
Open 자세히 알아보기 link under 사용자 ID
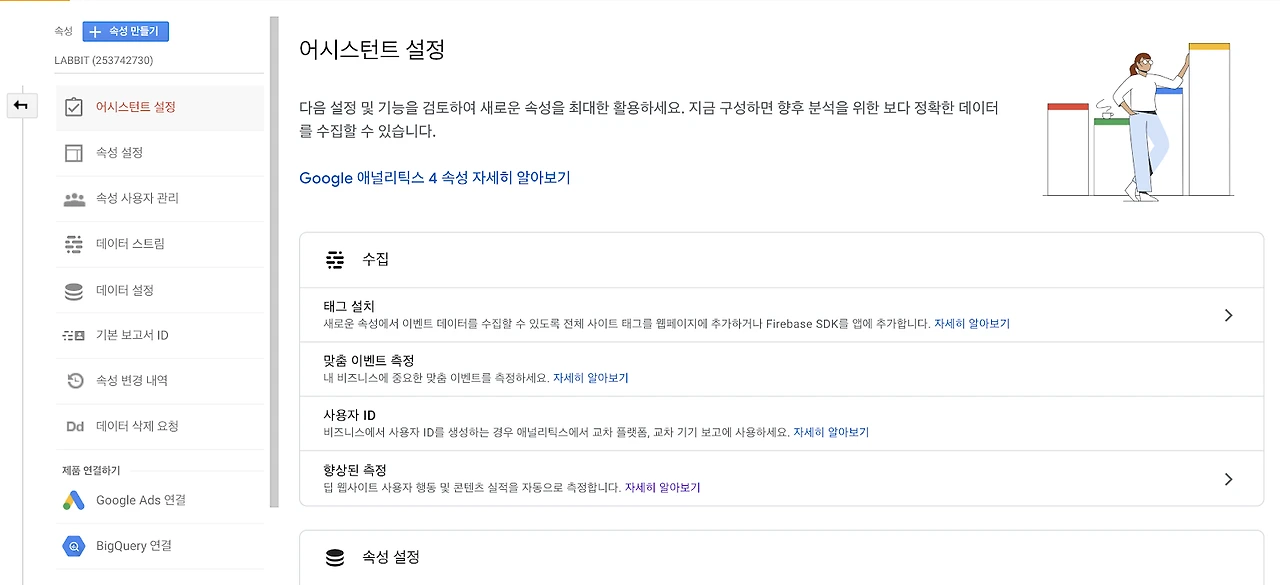coord(831,433)
